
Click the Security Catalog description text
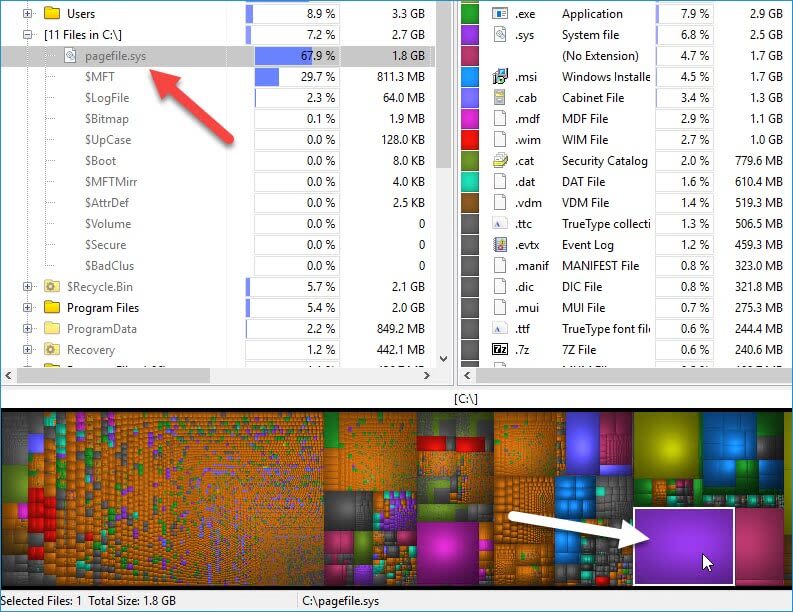[604, 161]
